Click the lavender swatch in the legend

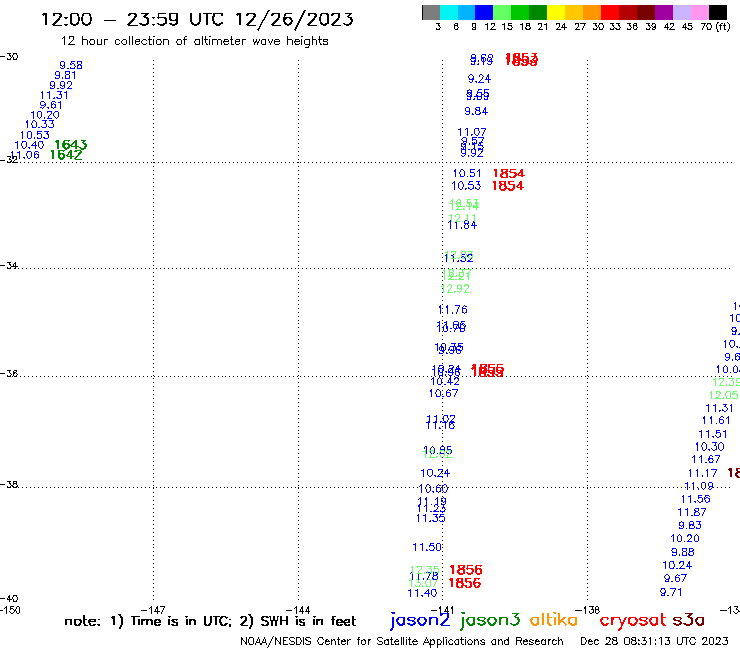[681, 12]
